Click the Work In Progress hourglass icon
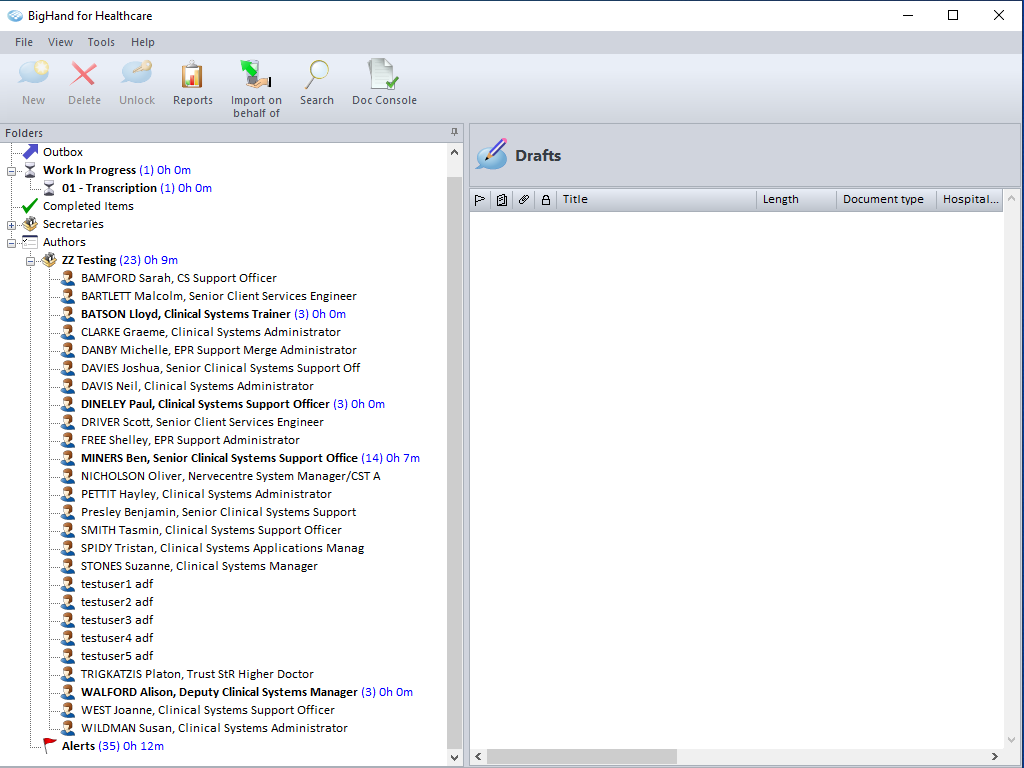The image size is (1024, 768). point(30,170)
